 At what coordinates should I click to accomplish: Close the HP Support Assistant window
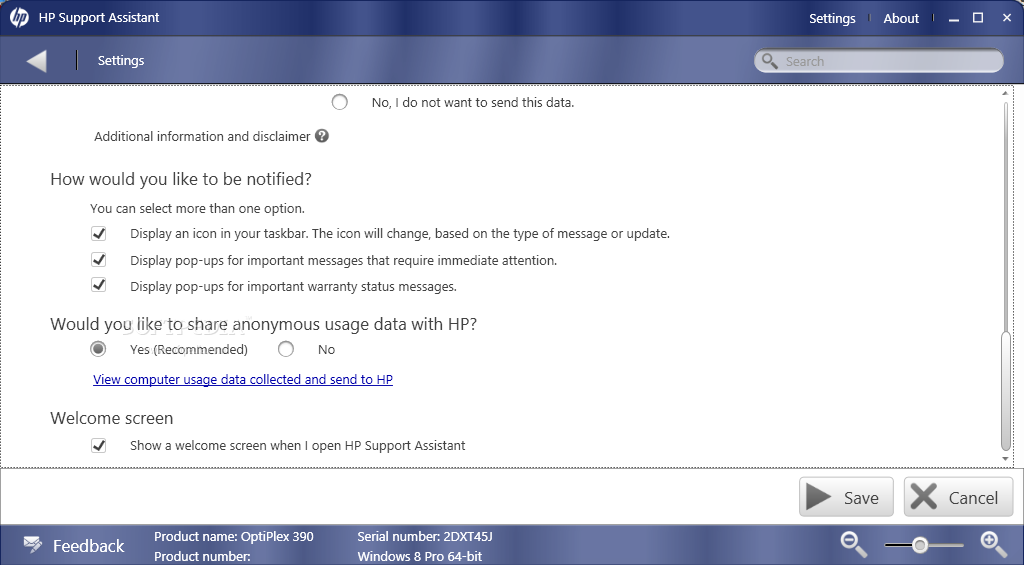1006,18
